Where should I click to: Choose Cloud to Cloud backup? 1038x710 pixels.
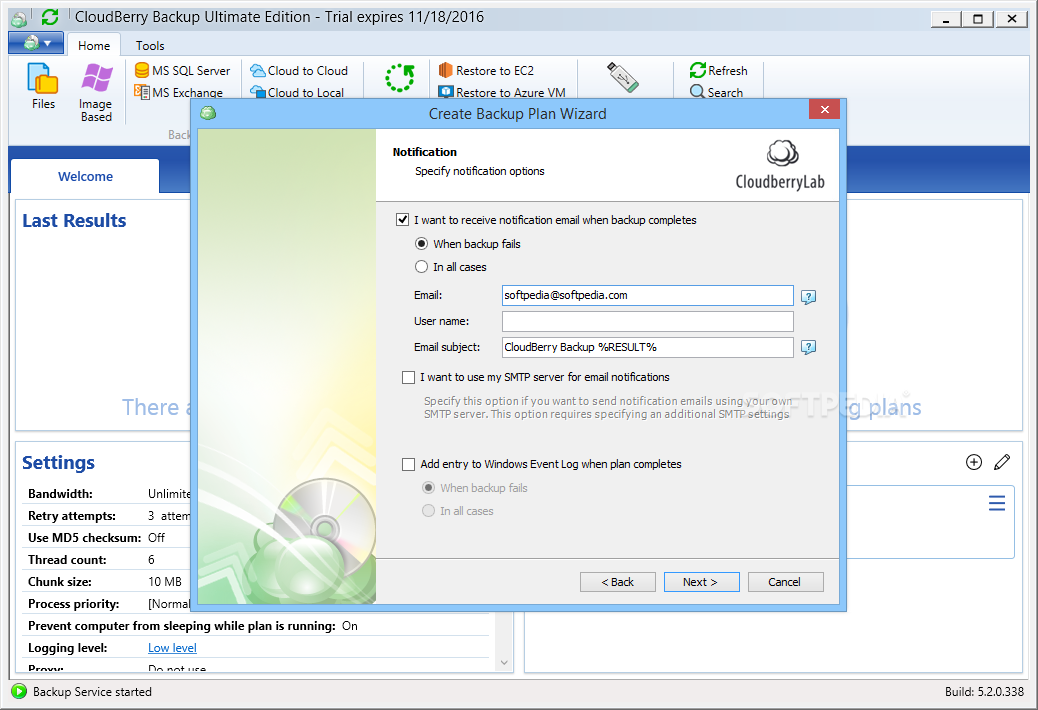coord(299,71)
